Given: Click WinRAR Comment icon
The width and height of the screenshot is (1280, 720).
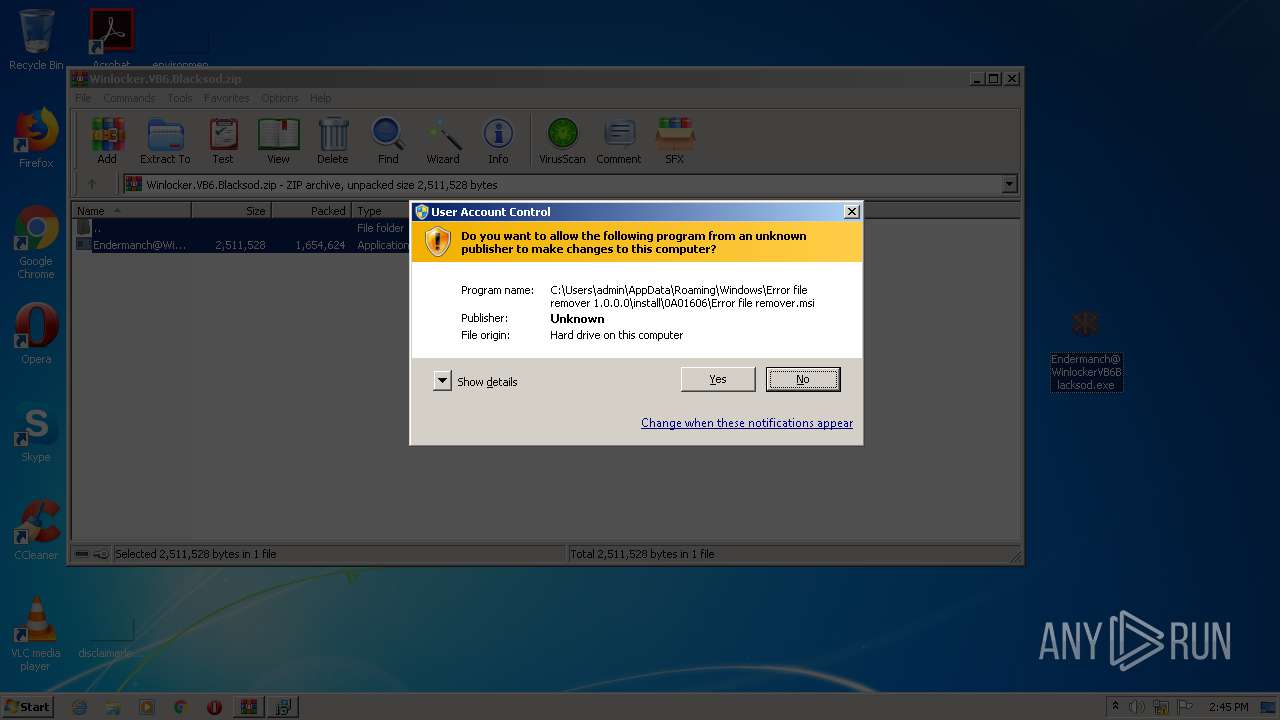Looking at the screenshot, I should pyautogui.click(x=619, y=141).
